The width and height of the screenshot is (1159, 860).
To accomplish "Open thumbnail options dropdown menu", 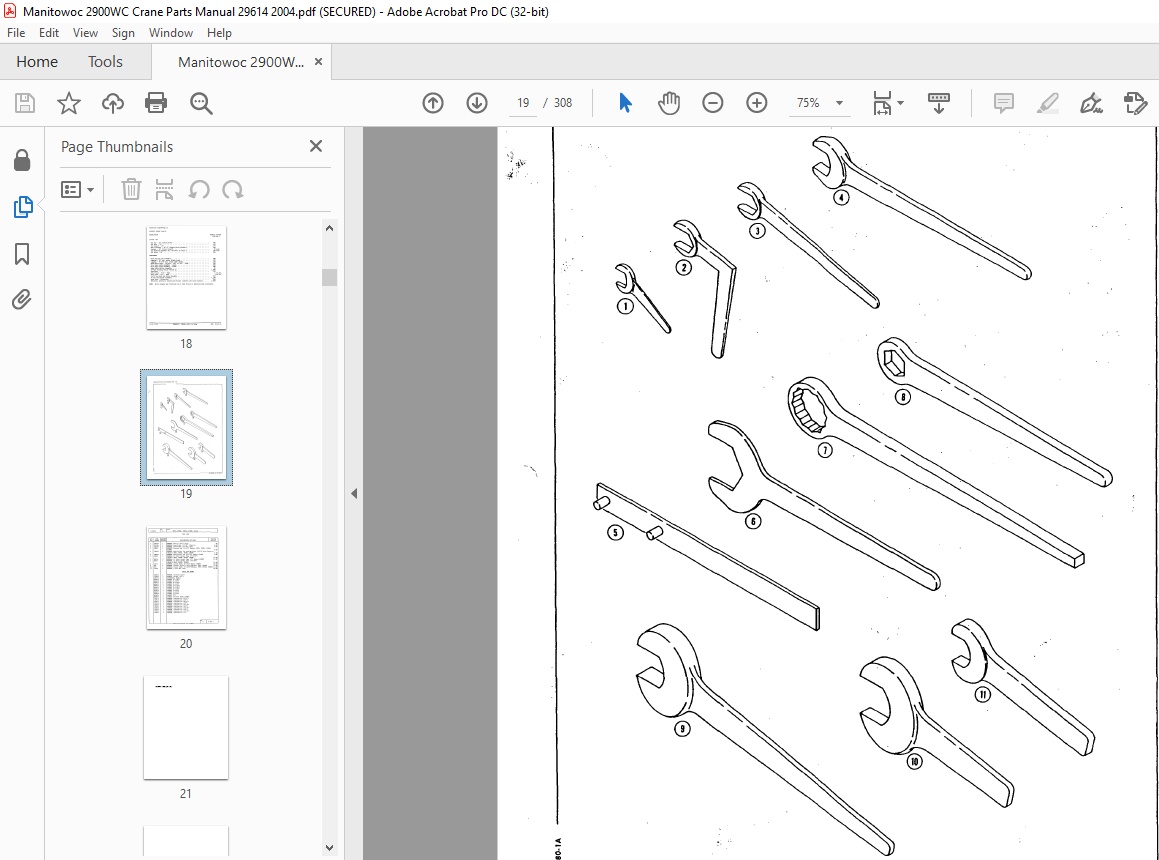I will pos(77,190).
